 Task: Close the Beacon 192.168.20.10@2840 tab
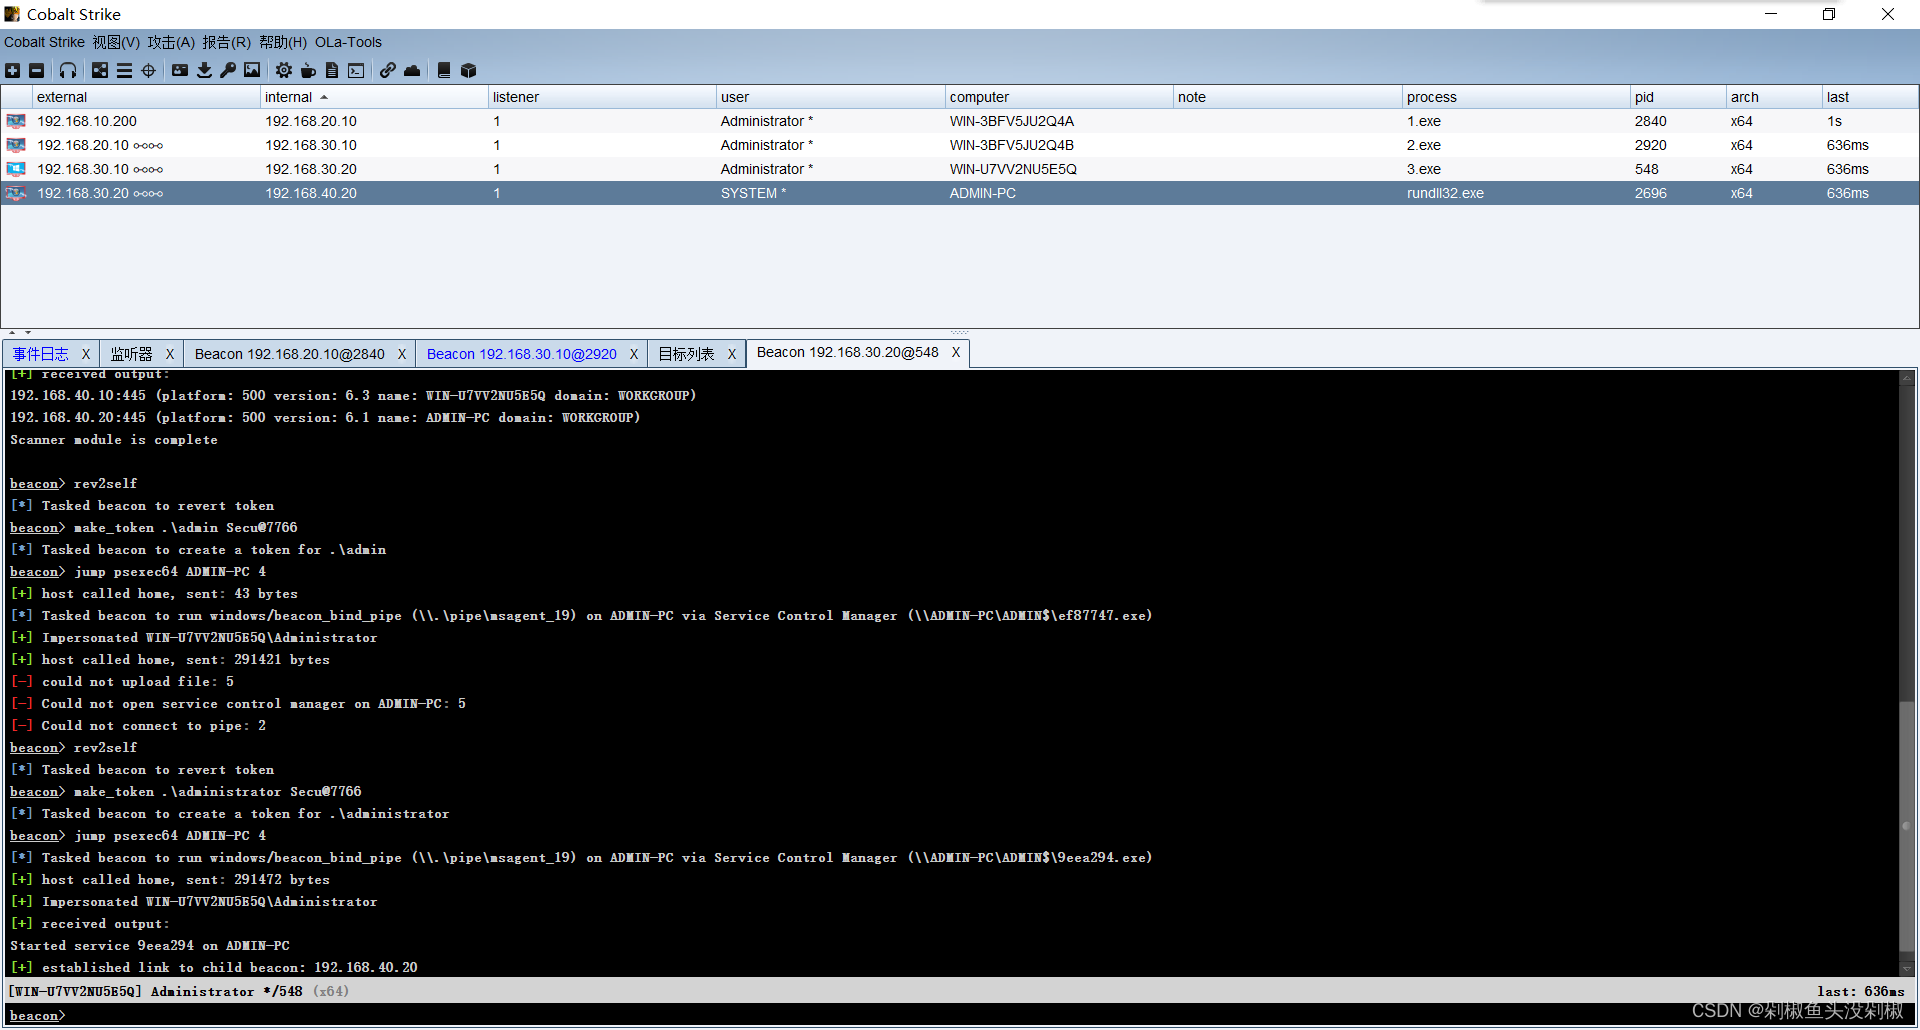(x=402, y=354)
